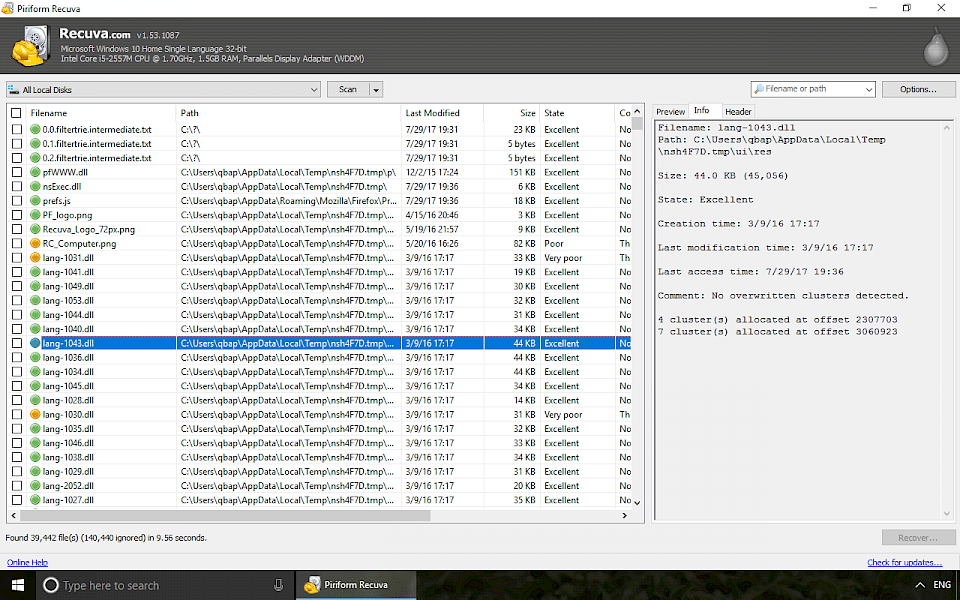Image resolution: width=960 pixels, height=600 pixels.
Task: Click the file list's scroll-down arrow
Action: [637, 503]
